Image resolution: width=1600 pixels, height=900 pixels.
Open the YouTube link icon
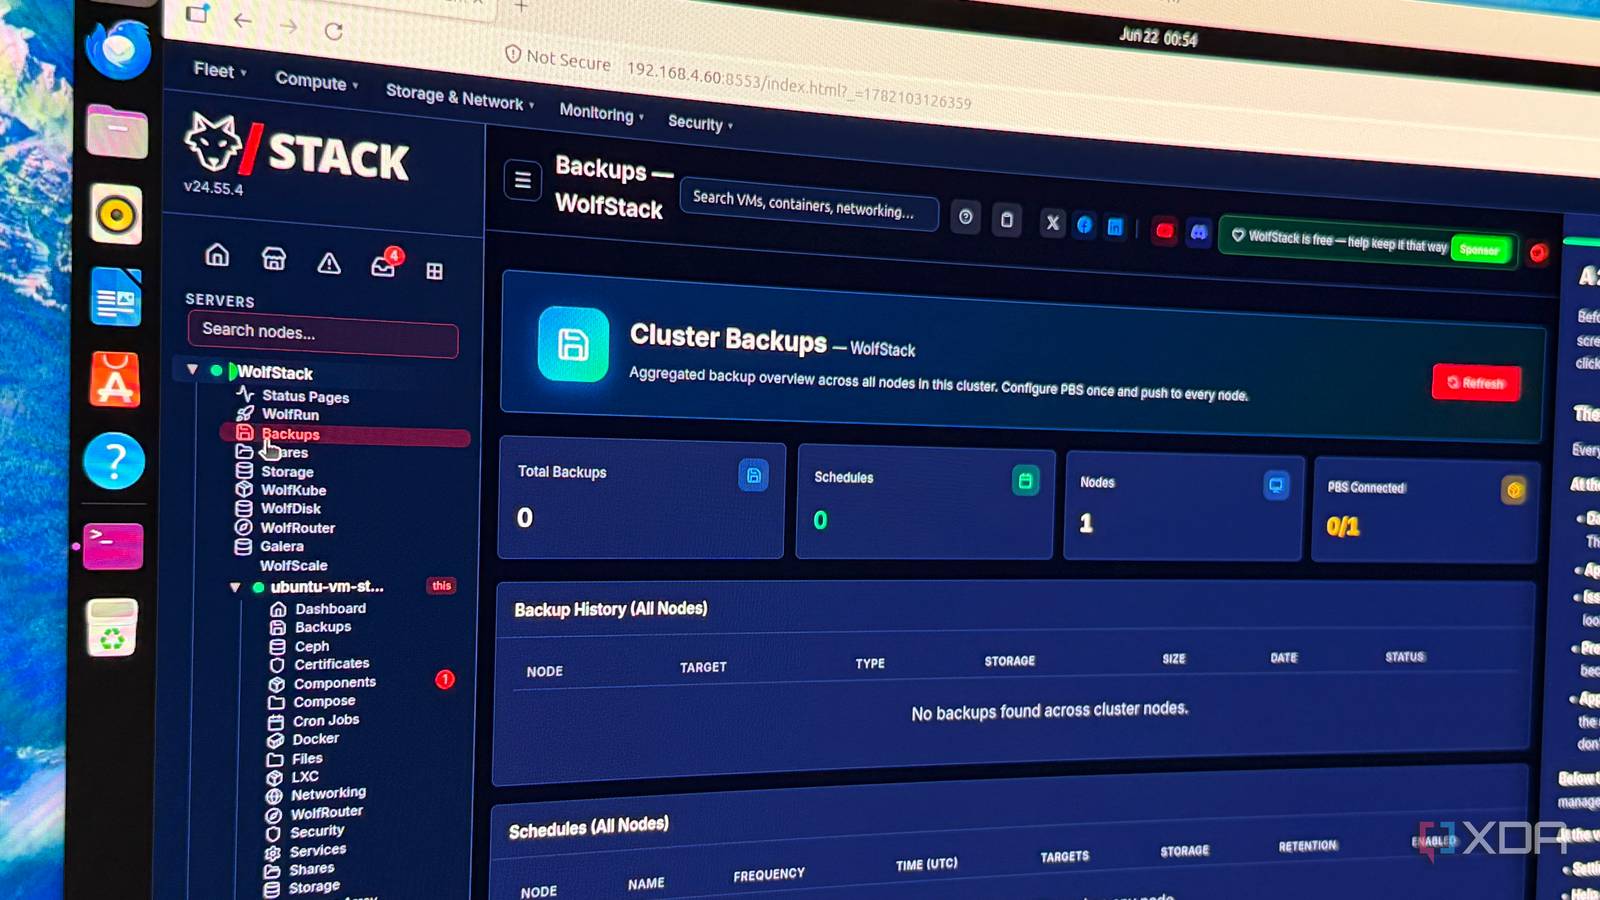(x=1165, y=231)
